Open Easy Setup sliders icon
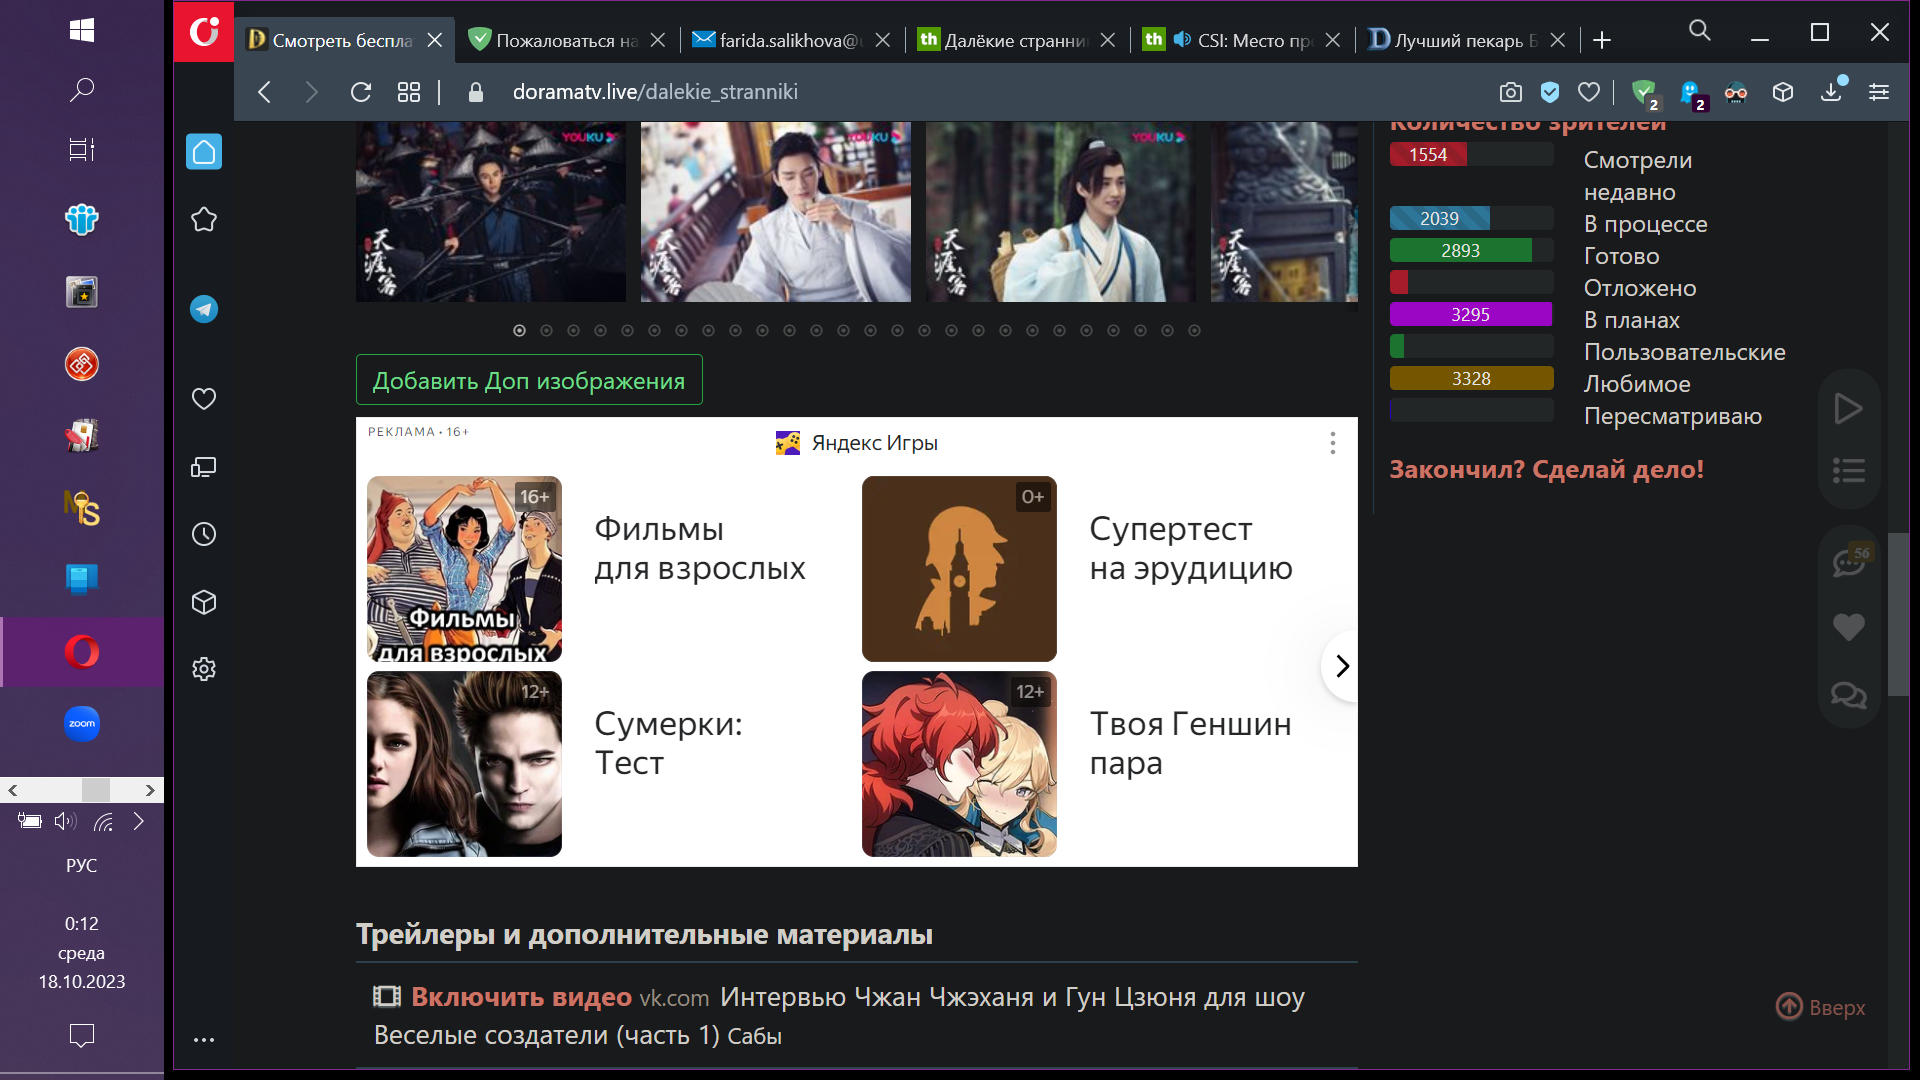 (x=1879, y=92)
